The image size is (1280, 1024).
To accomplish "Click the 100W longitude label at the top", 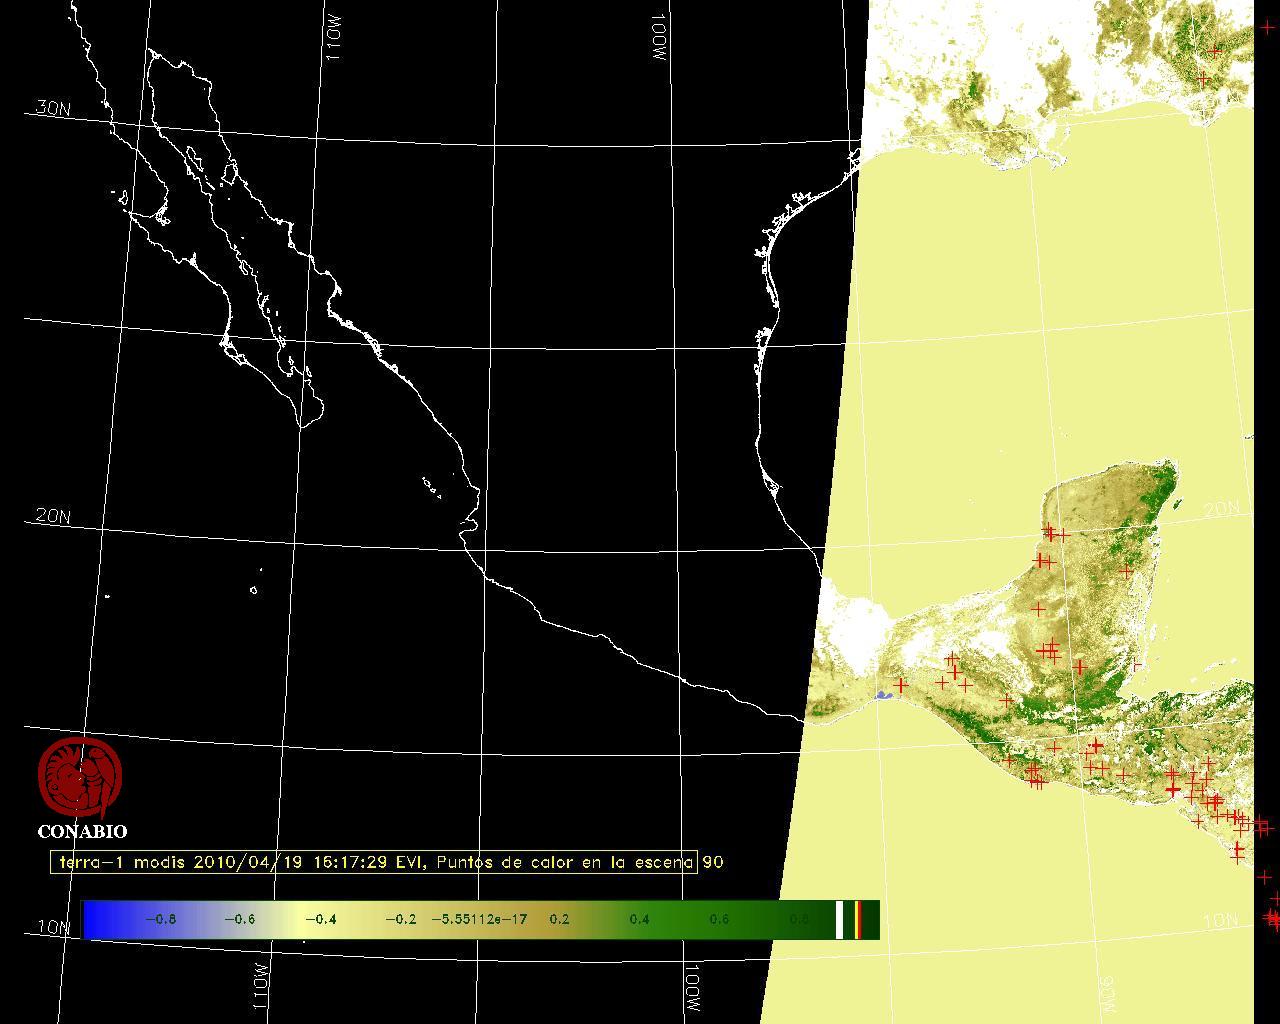I will (x=657, y=40).
